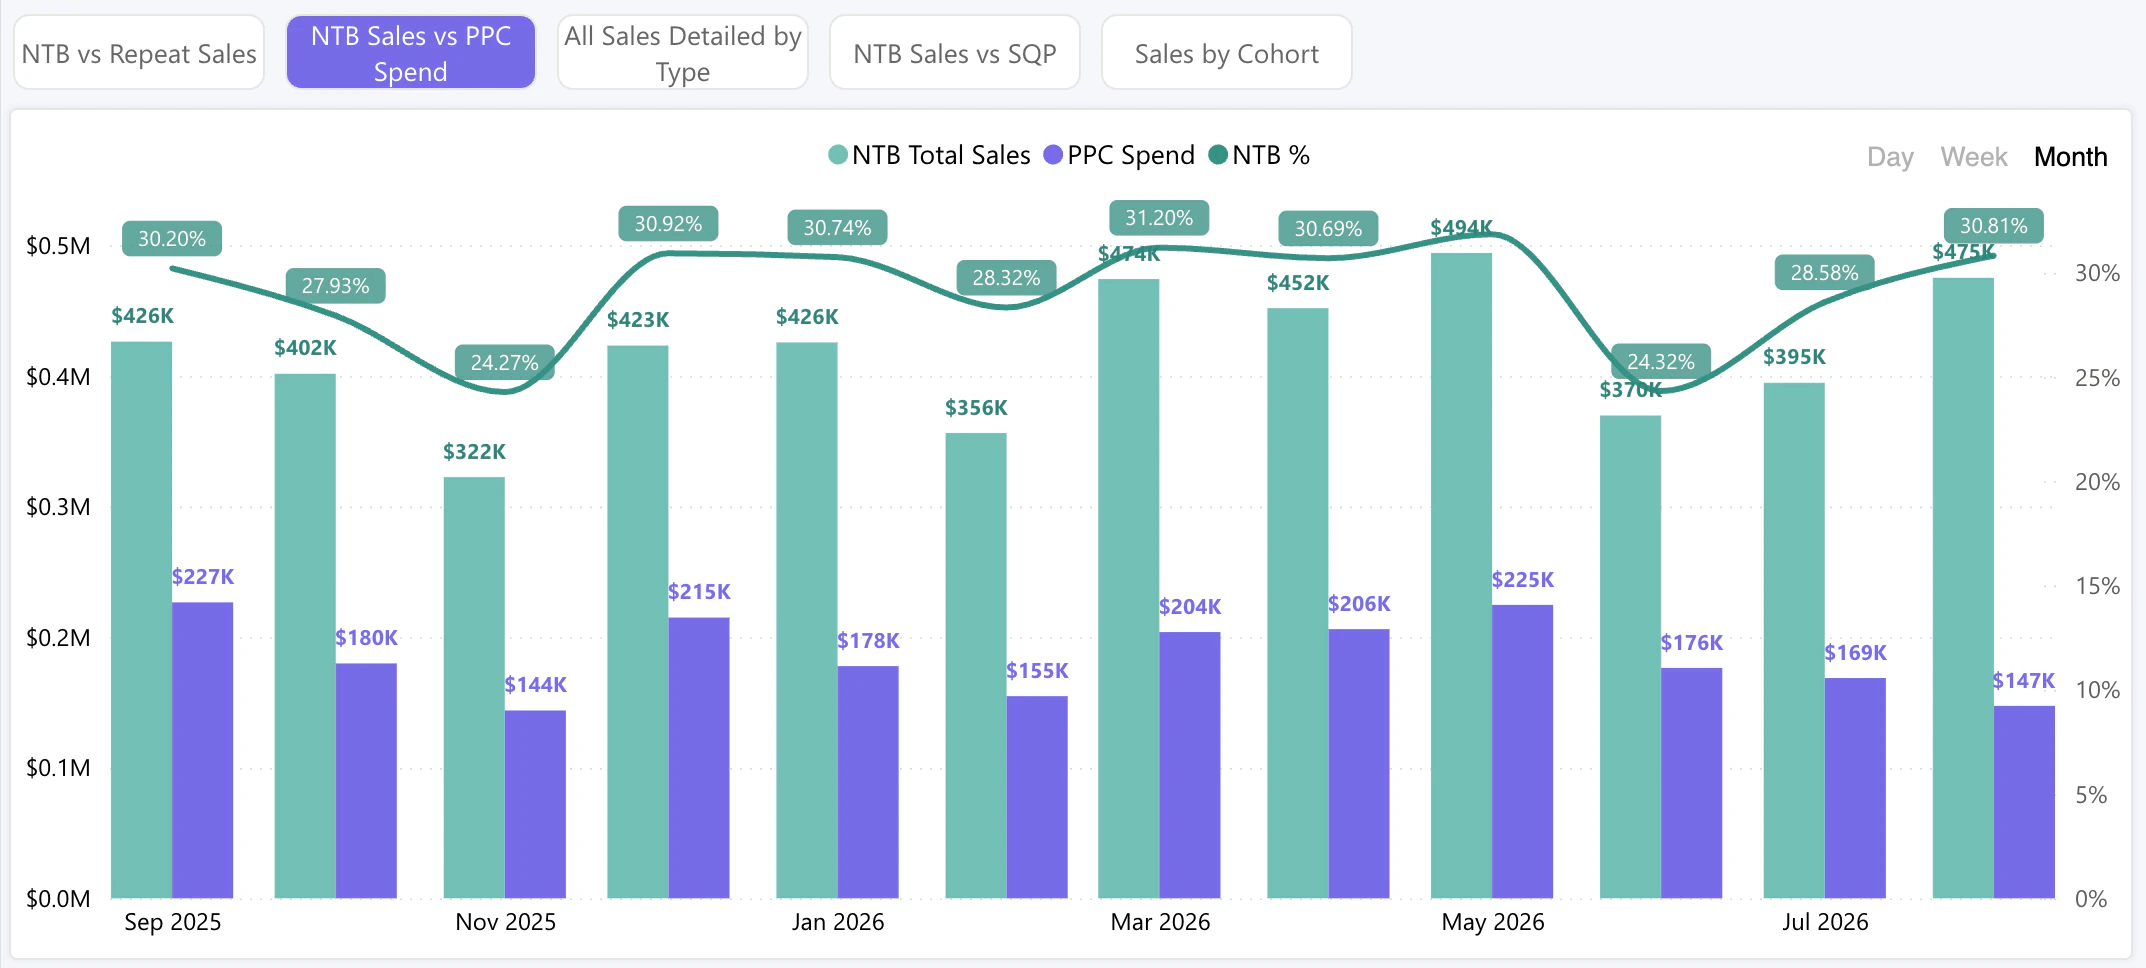This screenshot has height=968, width=2146.
Task: Select NTB Sales vs PPC Spend tab
Action: (411, 53)
